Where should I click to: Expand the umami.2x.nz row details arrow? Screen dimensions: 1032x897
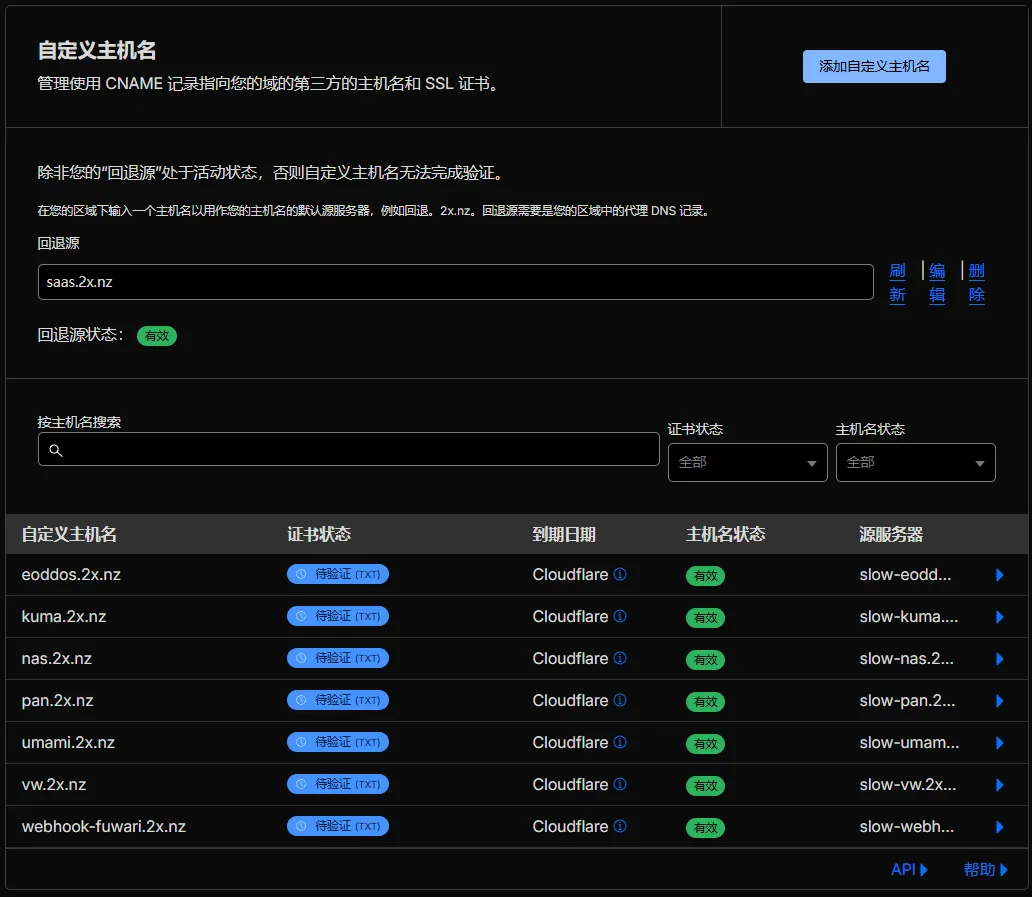999,744
